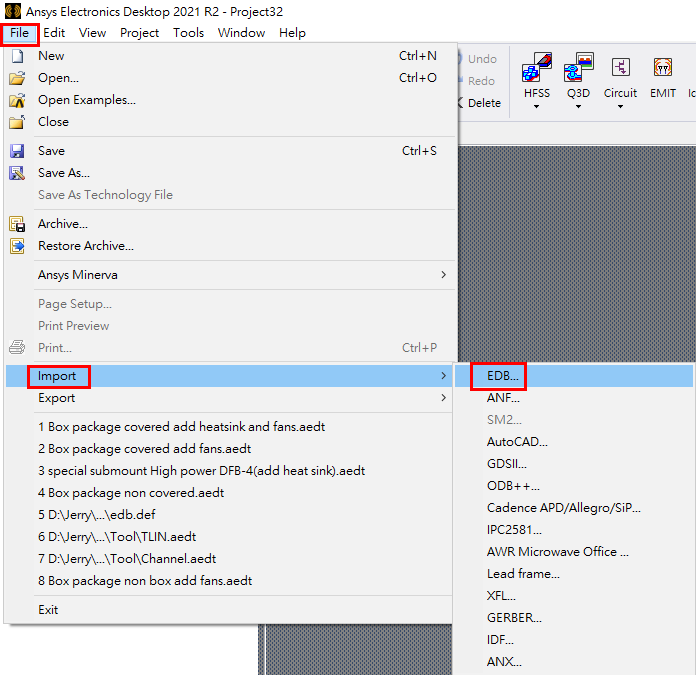Click the Delete toolbar button
This screenshot has height=677, width=696.
click(480, 103)
